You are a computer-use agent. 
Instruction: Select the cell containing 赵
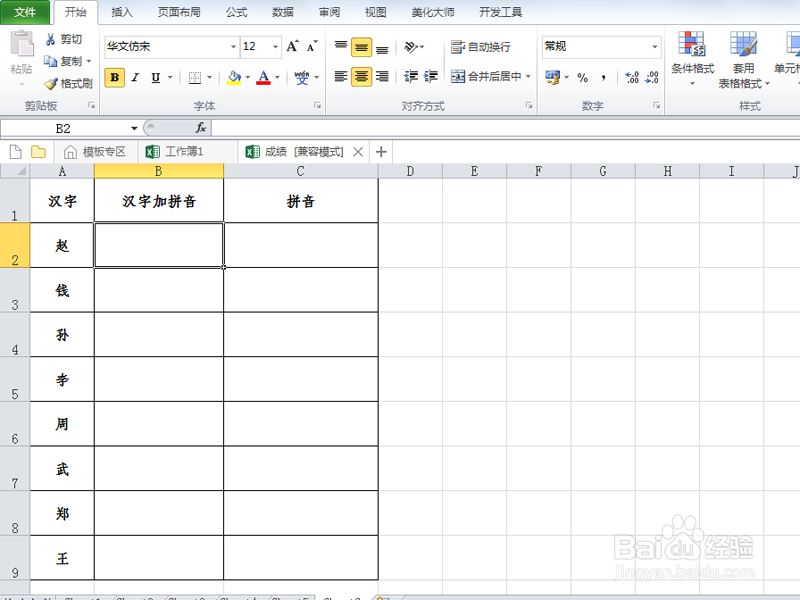coord(62,245)
